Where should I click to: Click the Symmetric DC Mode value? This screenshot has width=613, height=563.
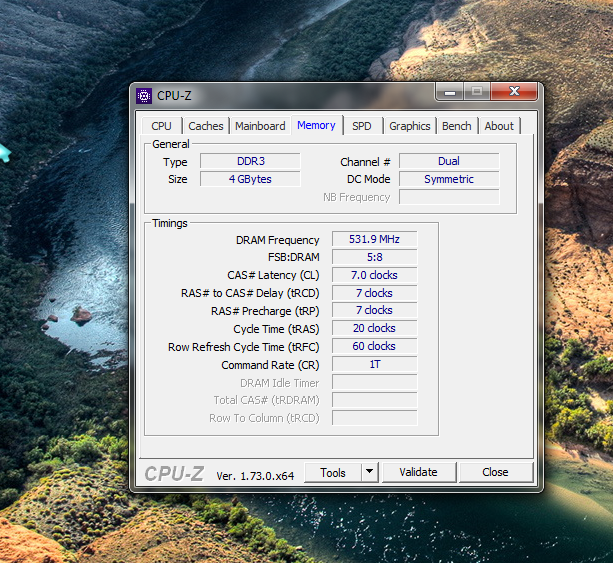(x=449, y=179)
